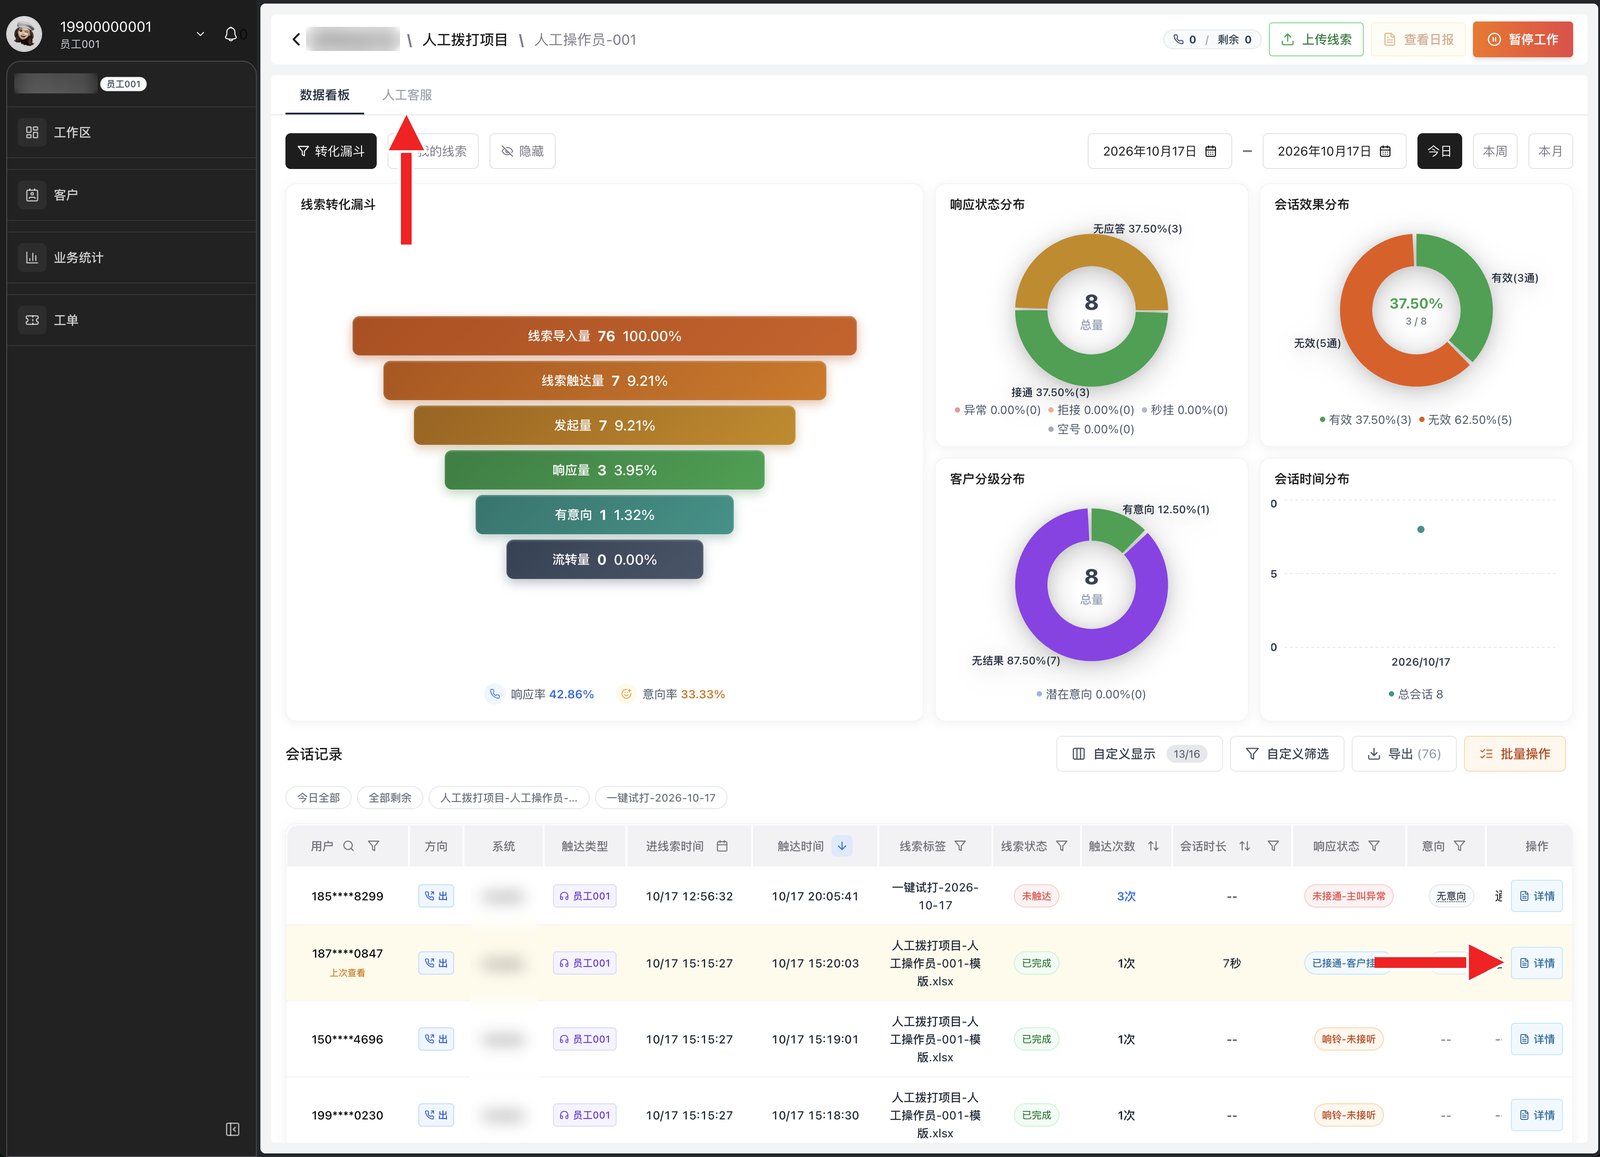
Task: Open 详情 for user 199****0230
Action: point(1537,1115)
